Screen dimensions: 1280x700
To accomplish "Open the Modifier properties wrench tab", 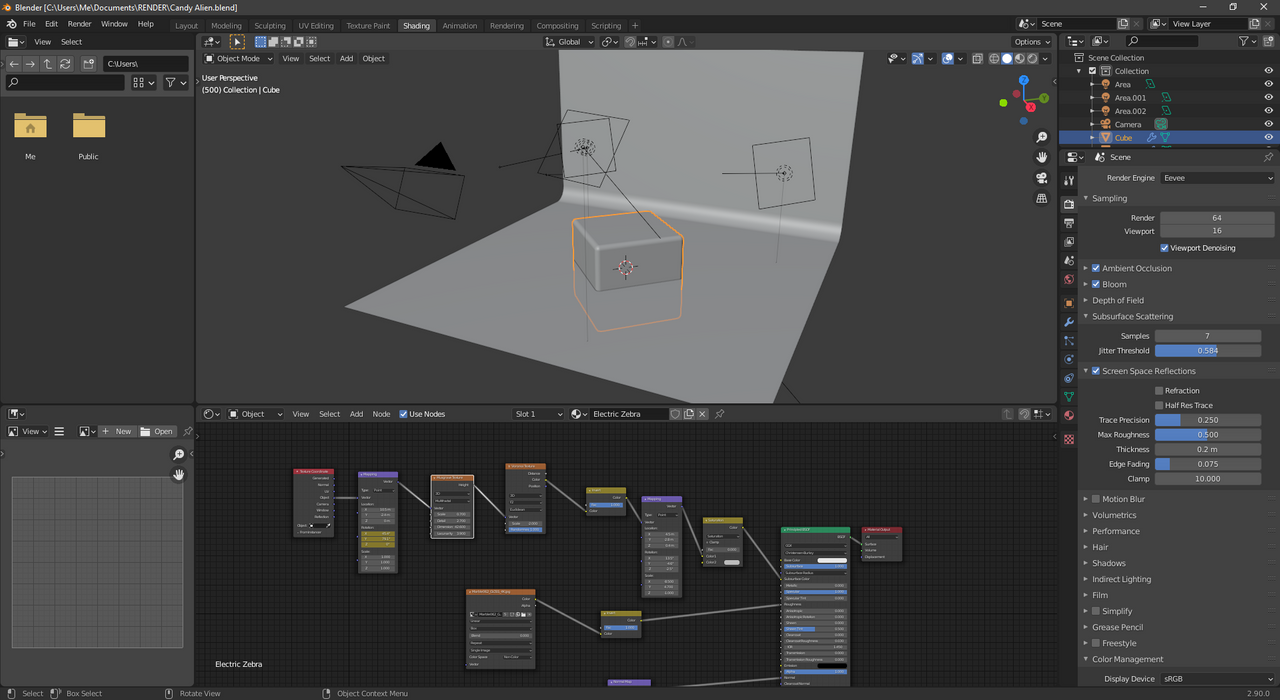I will pyautogui.click(x=1069, y=322).
